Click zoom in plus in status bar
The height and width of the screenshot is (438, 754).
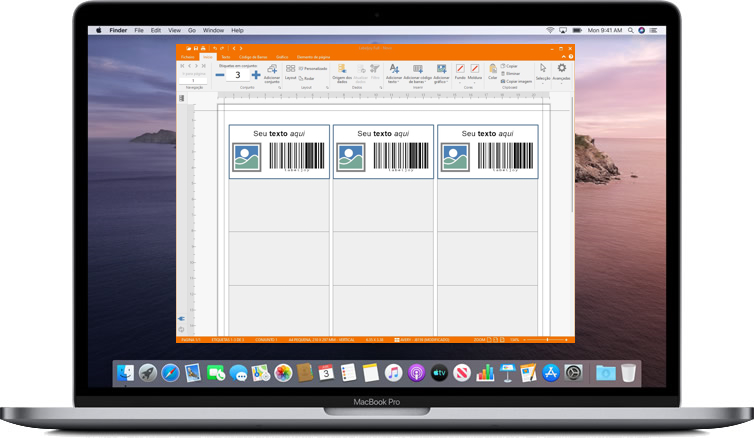(566, 340)
